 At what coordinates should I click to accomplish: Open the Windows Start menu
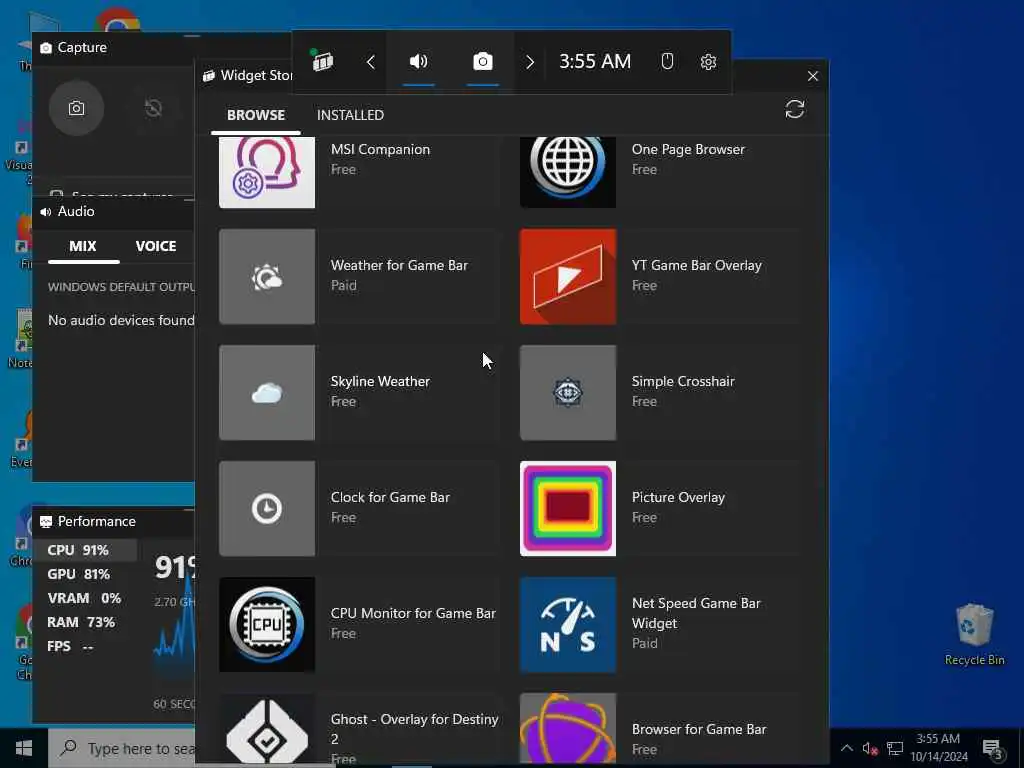[x=24, y=748]
